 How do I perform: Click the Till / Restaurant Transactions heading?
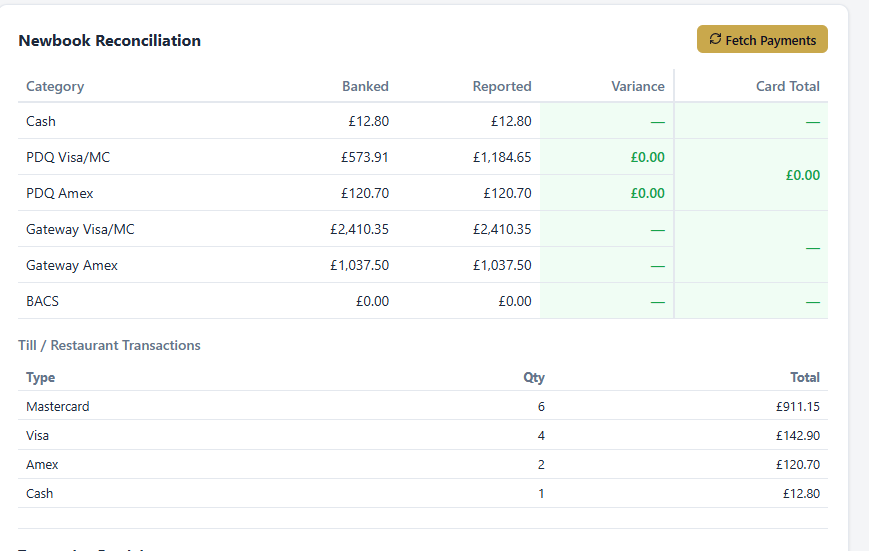[109, 345]
